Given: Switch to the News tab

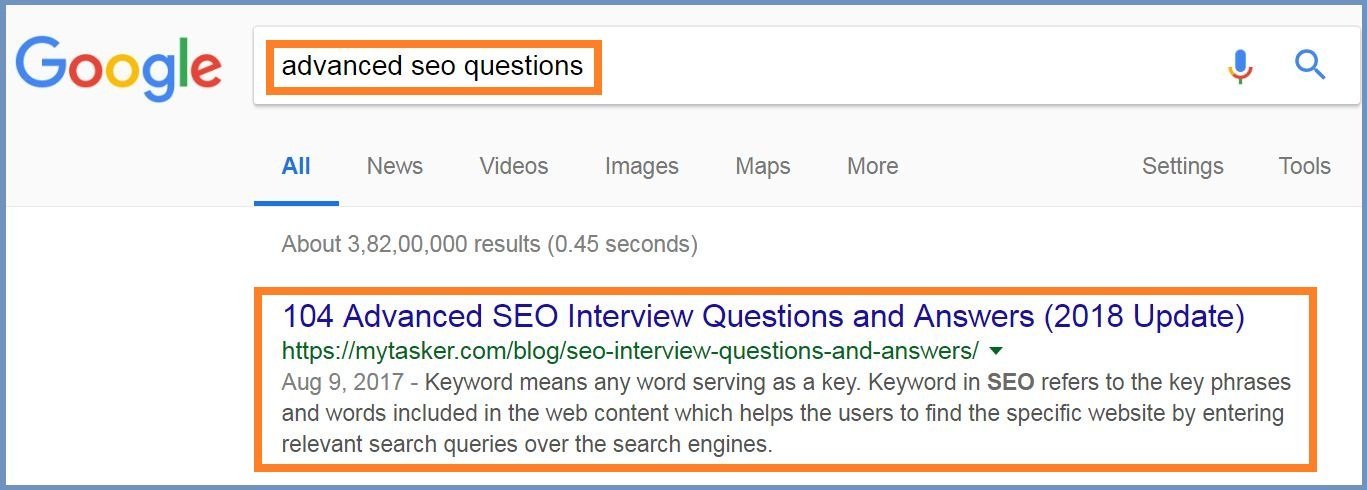Looking at the screenshot, I should pyautogui.click(x=394, y=166).
